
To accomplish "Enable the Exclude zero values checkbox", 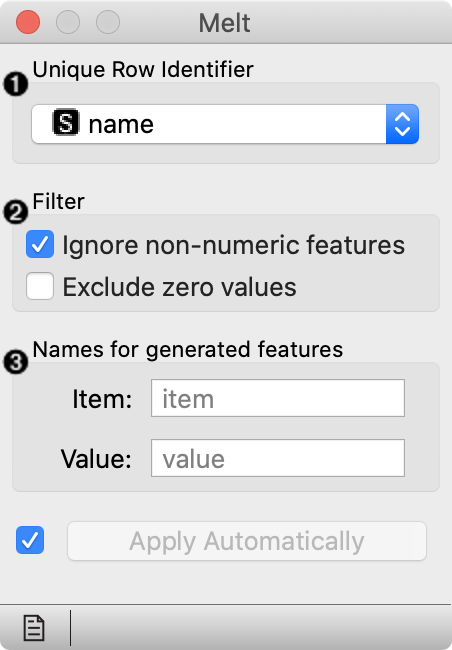I will point(40,286).
